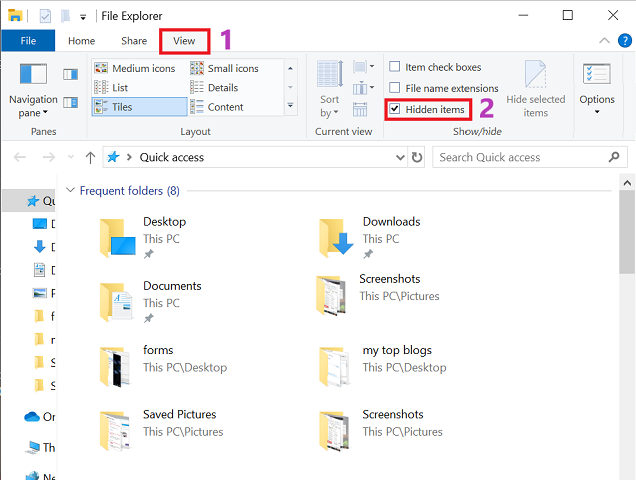Open This PC in the navigation pane
This screenshot has width=636, height=480.
pyautogui.click(x=40, y=447)
